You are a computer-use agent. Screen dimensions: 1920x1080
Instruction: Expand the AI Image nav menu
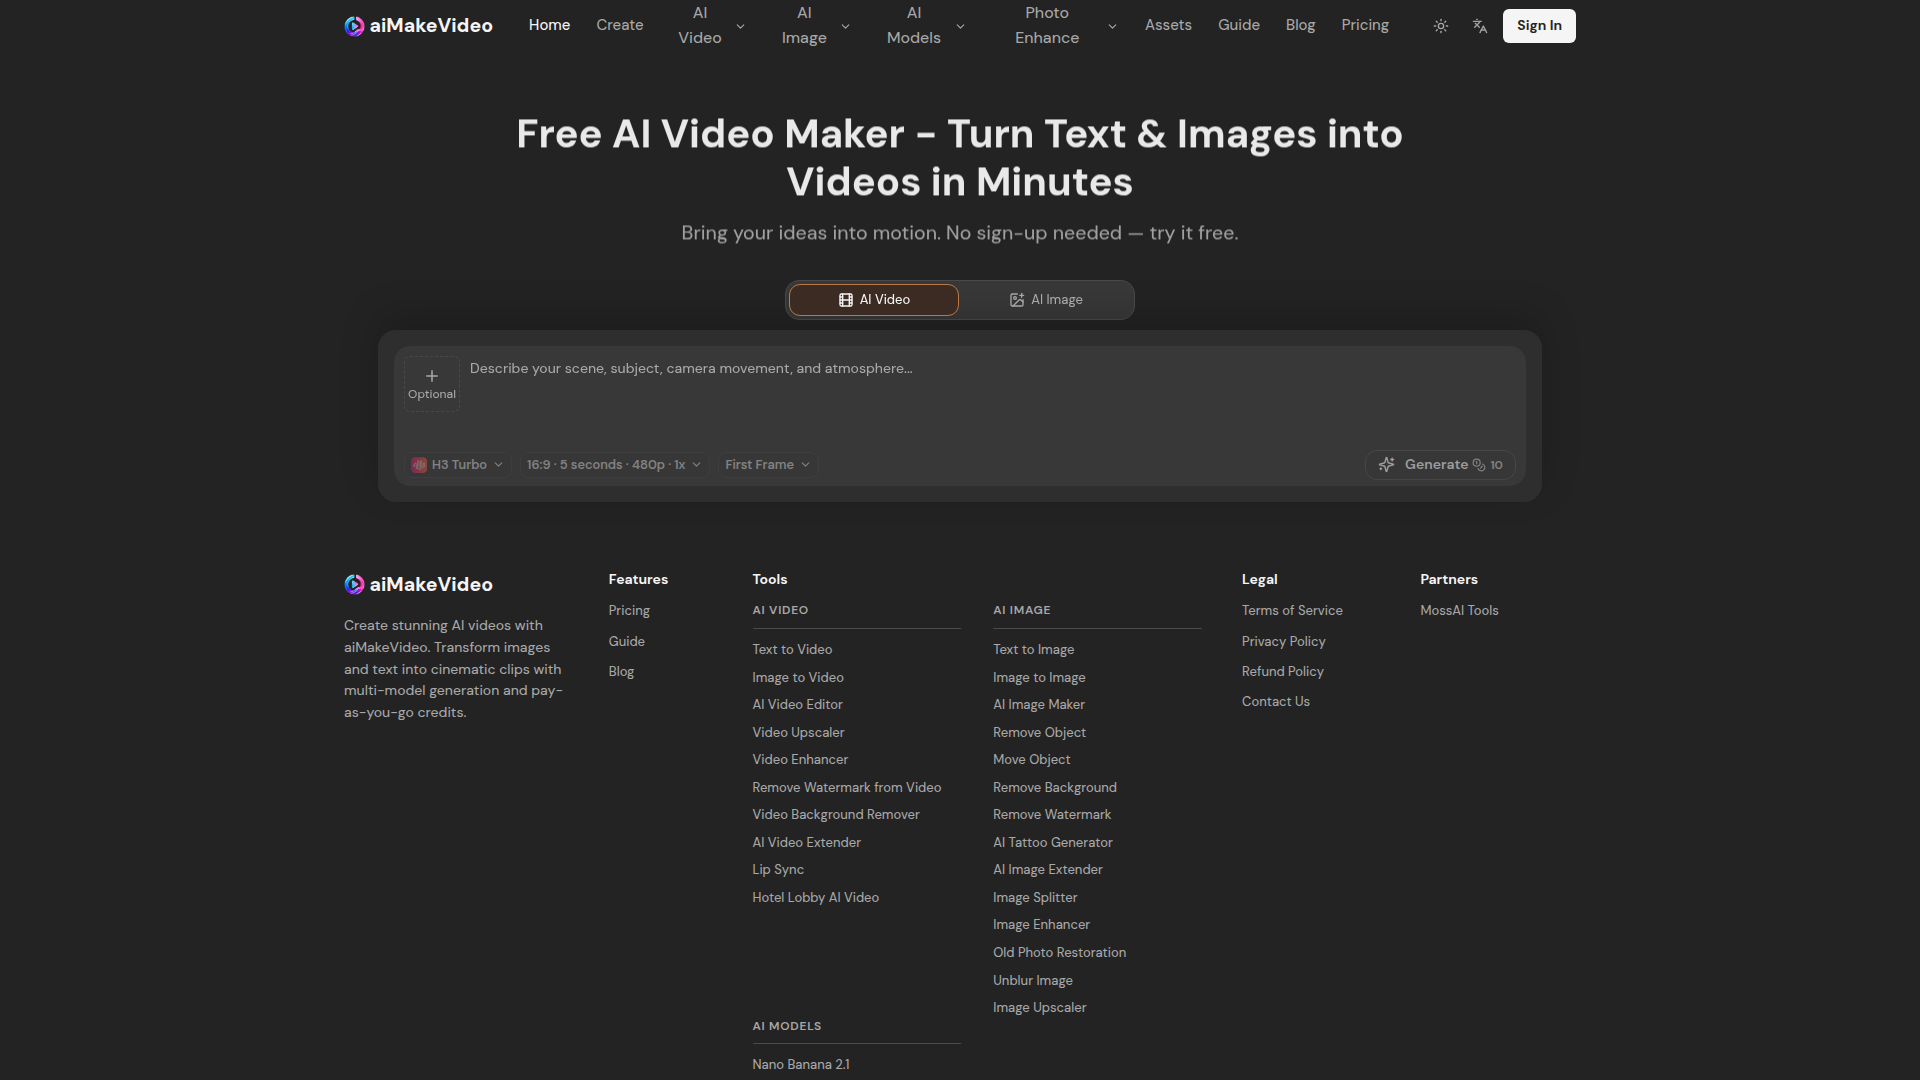pyautogui.click(x=815, y=25)
